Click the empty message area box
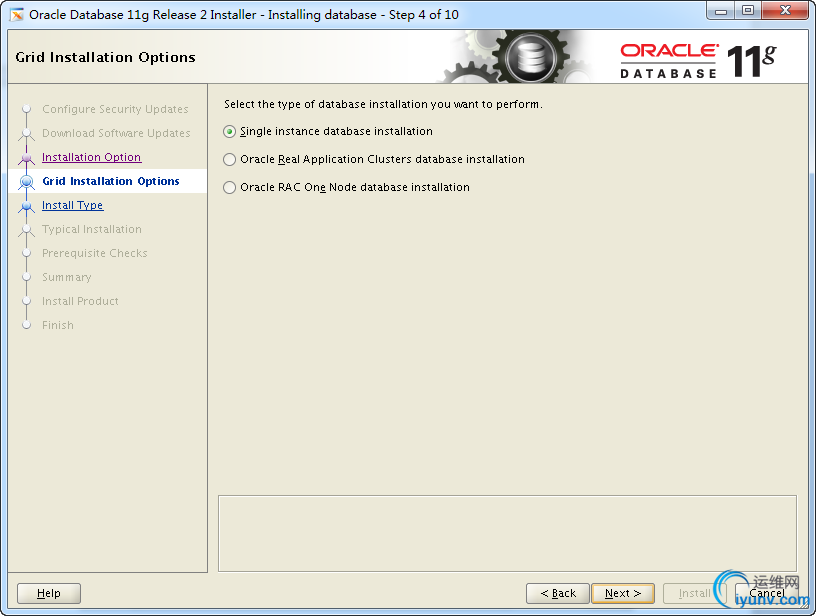Screen dimensions: 816x616 coord(507,534)
